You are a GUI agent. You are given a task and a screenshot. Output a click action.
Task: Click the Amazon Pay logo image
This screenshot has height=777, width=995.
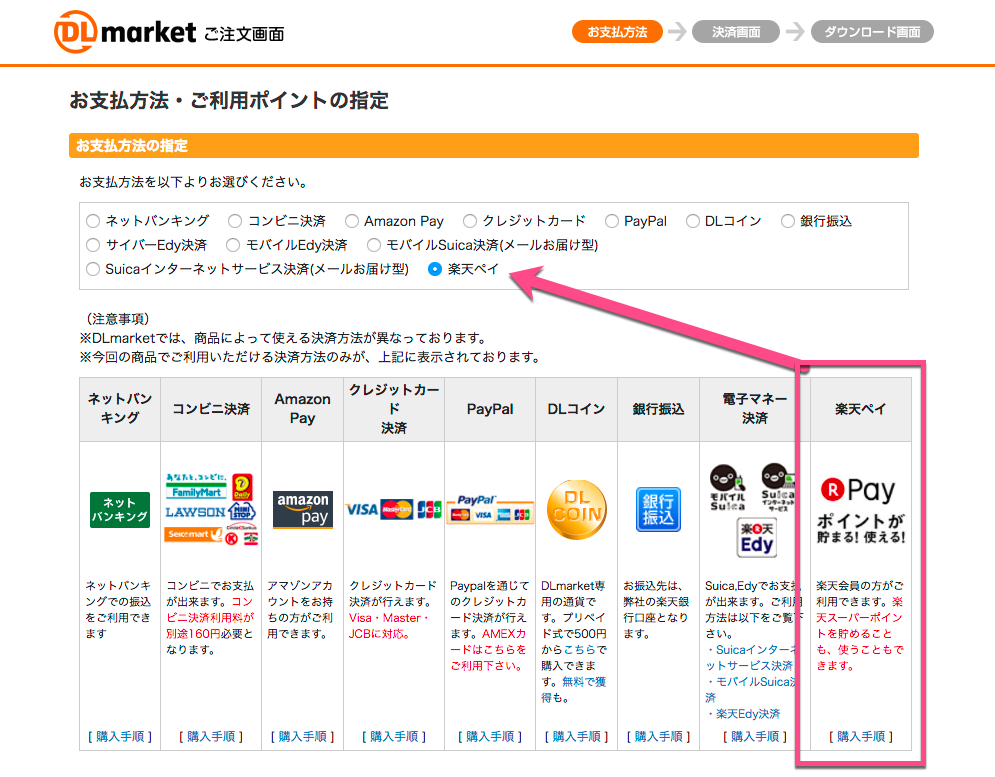tap(302, 509)
